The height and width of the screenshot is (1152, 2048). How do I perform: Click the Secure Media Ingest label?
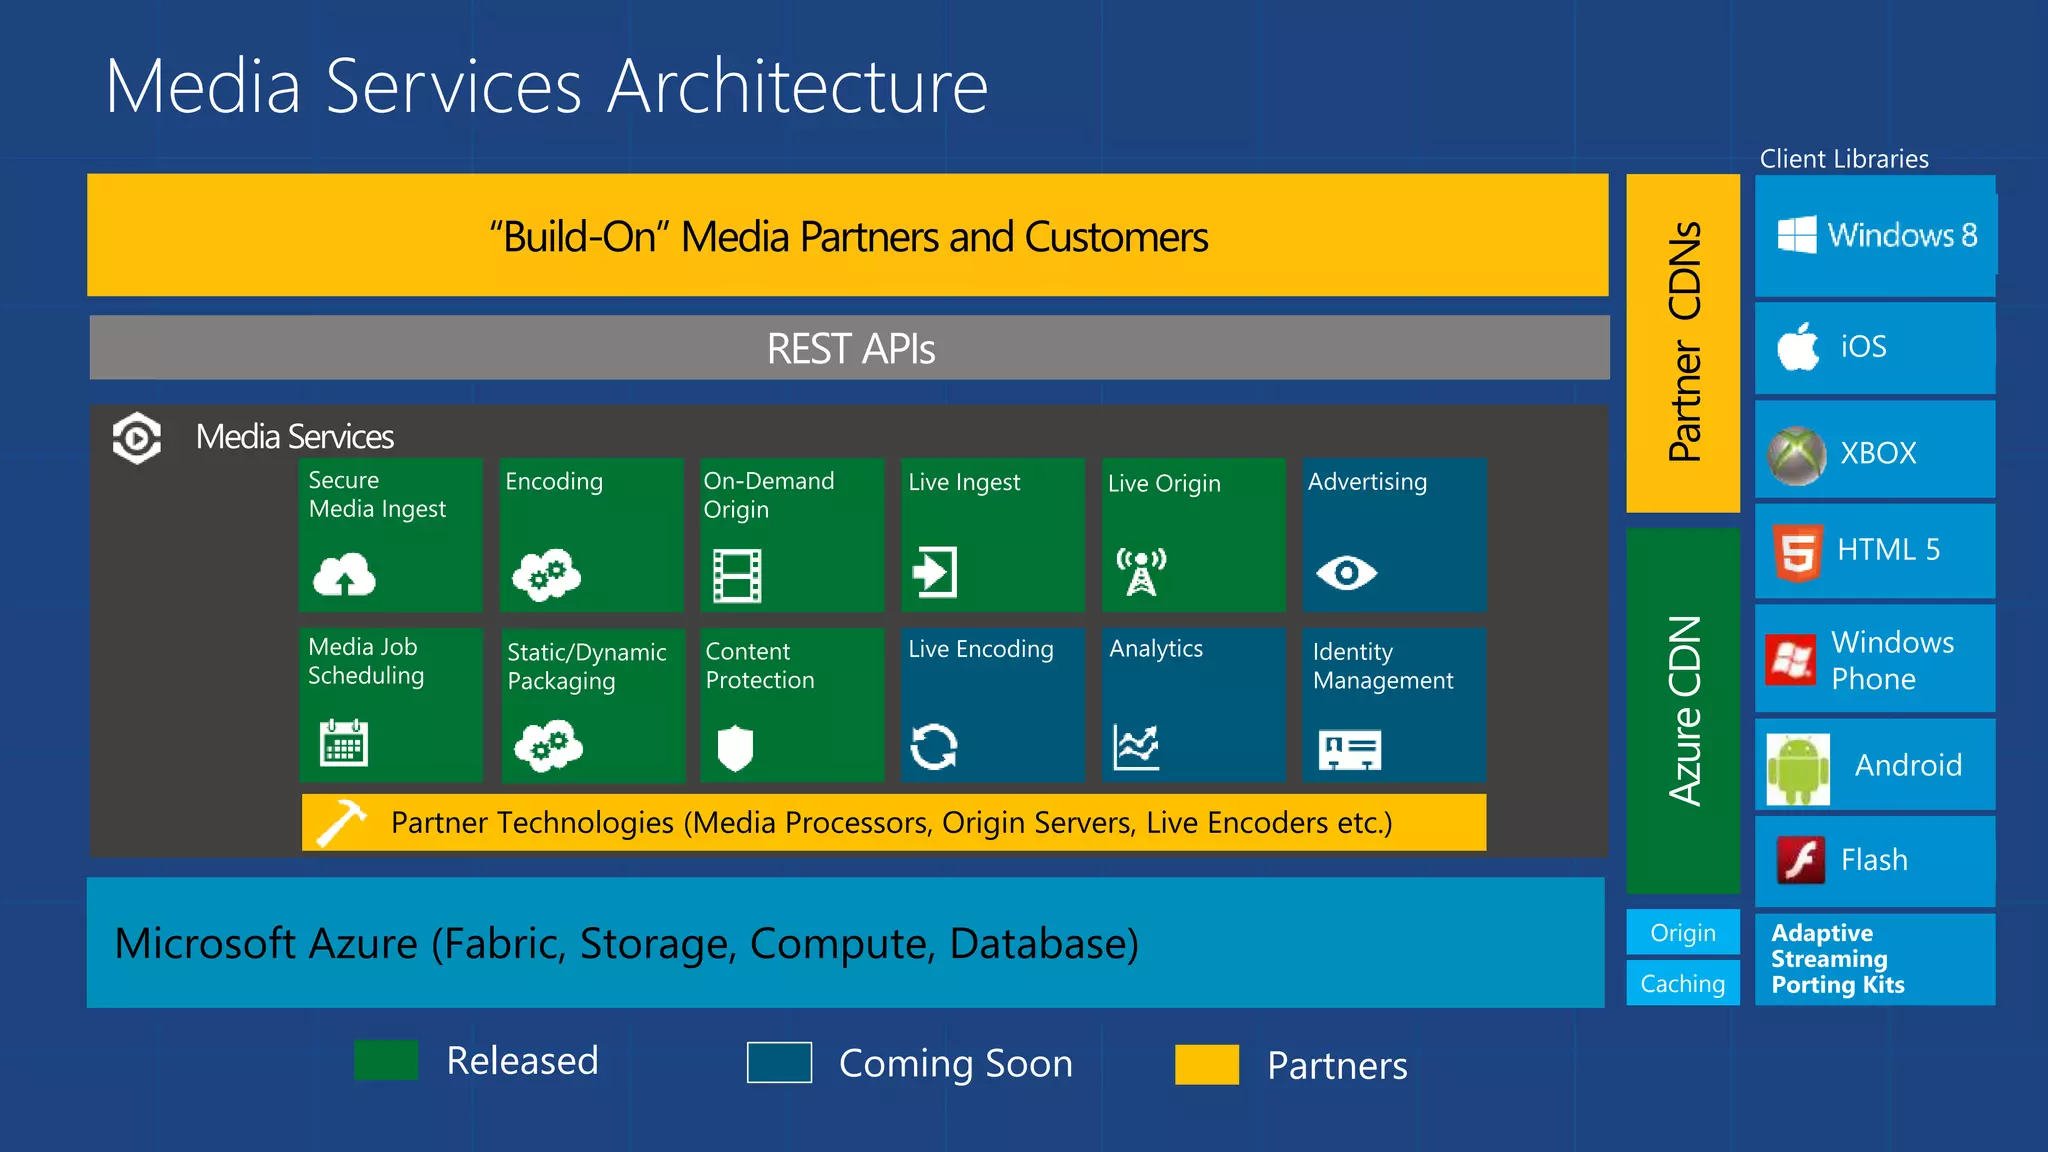(377, 495)
